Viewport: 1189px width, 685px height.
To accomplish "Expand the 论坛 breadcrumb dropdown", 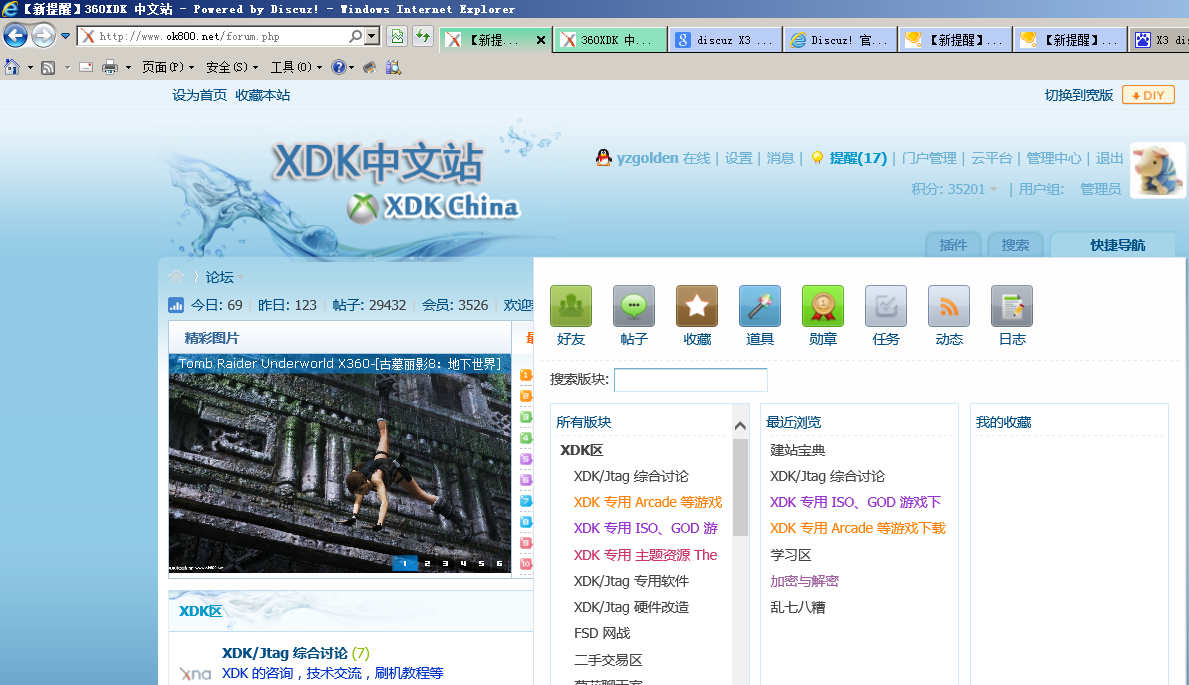I will click(240, 278).
